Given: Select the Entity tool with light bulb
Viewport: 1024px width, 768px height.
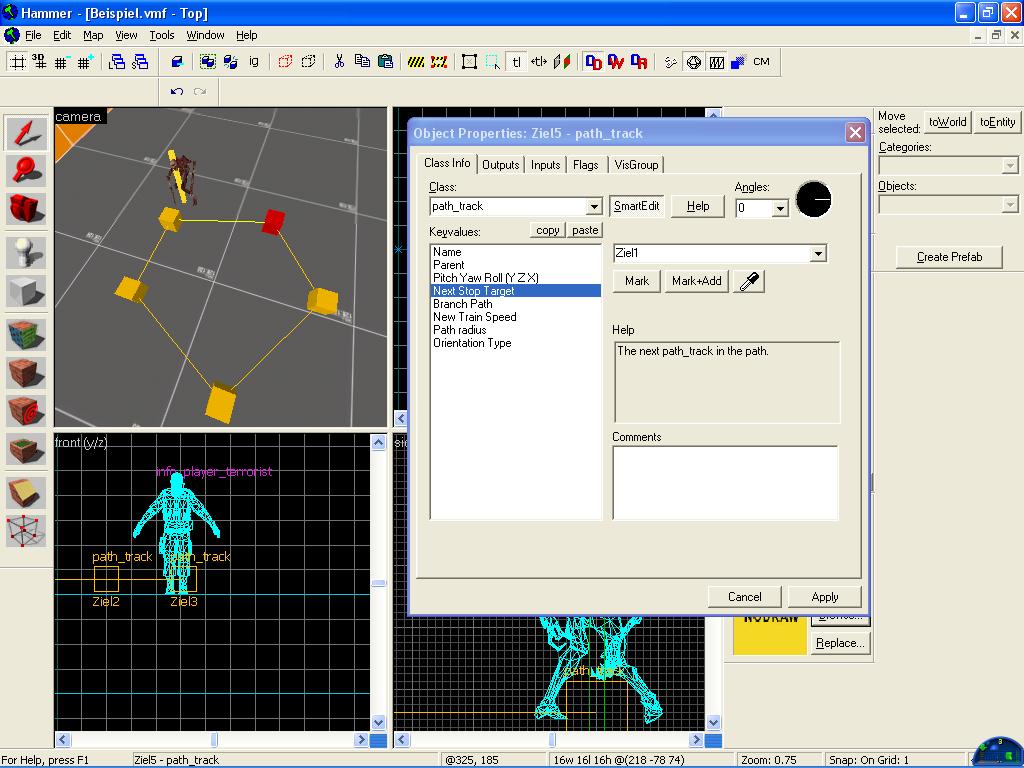Looking at the screenshot, I should pyautogui.click(x=26, y=253).
